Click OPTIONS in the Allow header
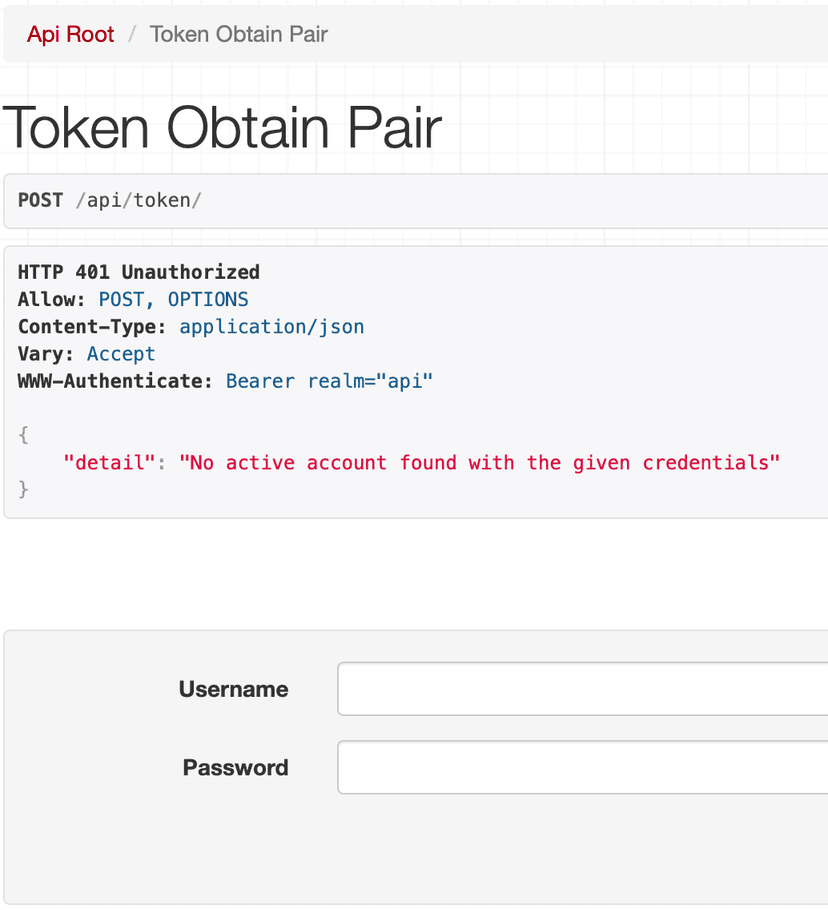The width and height of the screenshot is (828, 910). tap(208, 298)
